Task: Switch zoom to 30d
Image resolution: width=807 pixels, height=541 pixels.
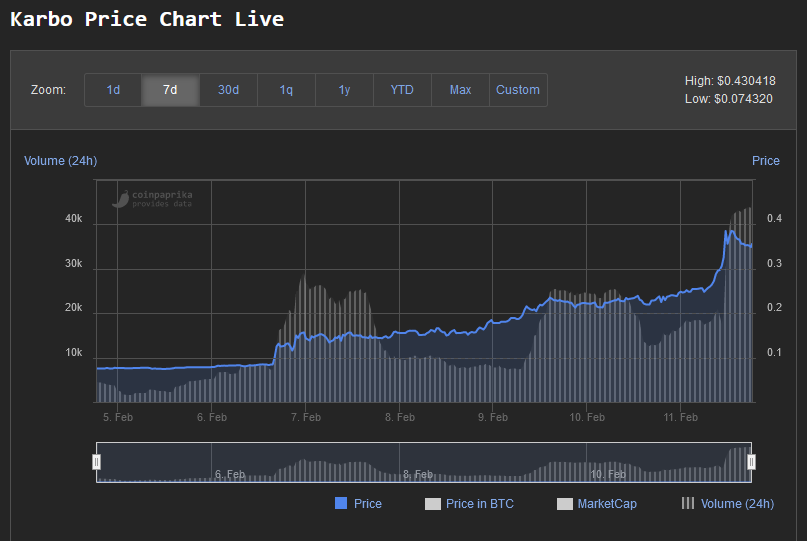Action: click(x=229, y=90)
